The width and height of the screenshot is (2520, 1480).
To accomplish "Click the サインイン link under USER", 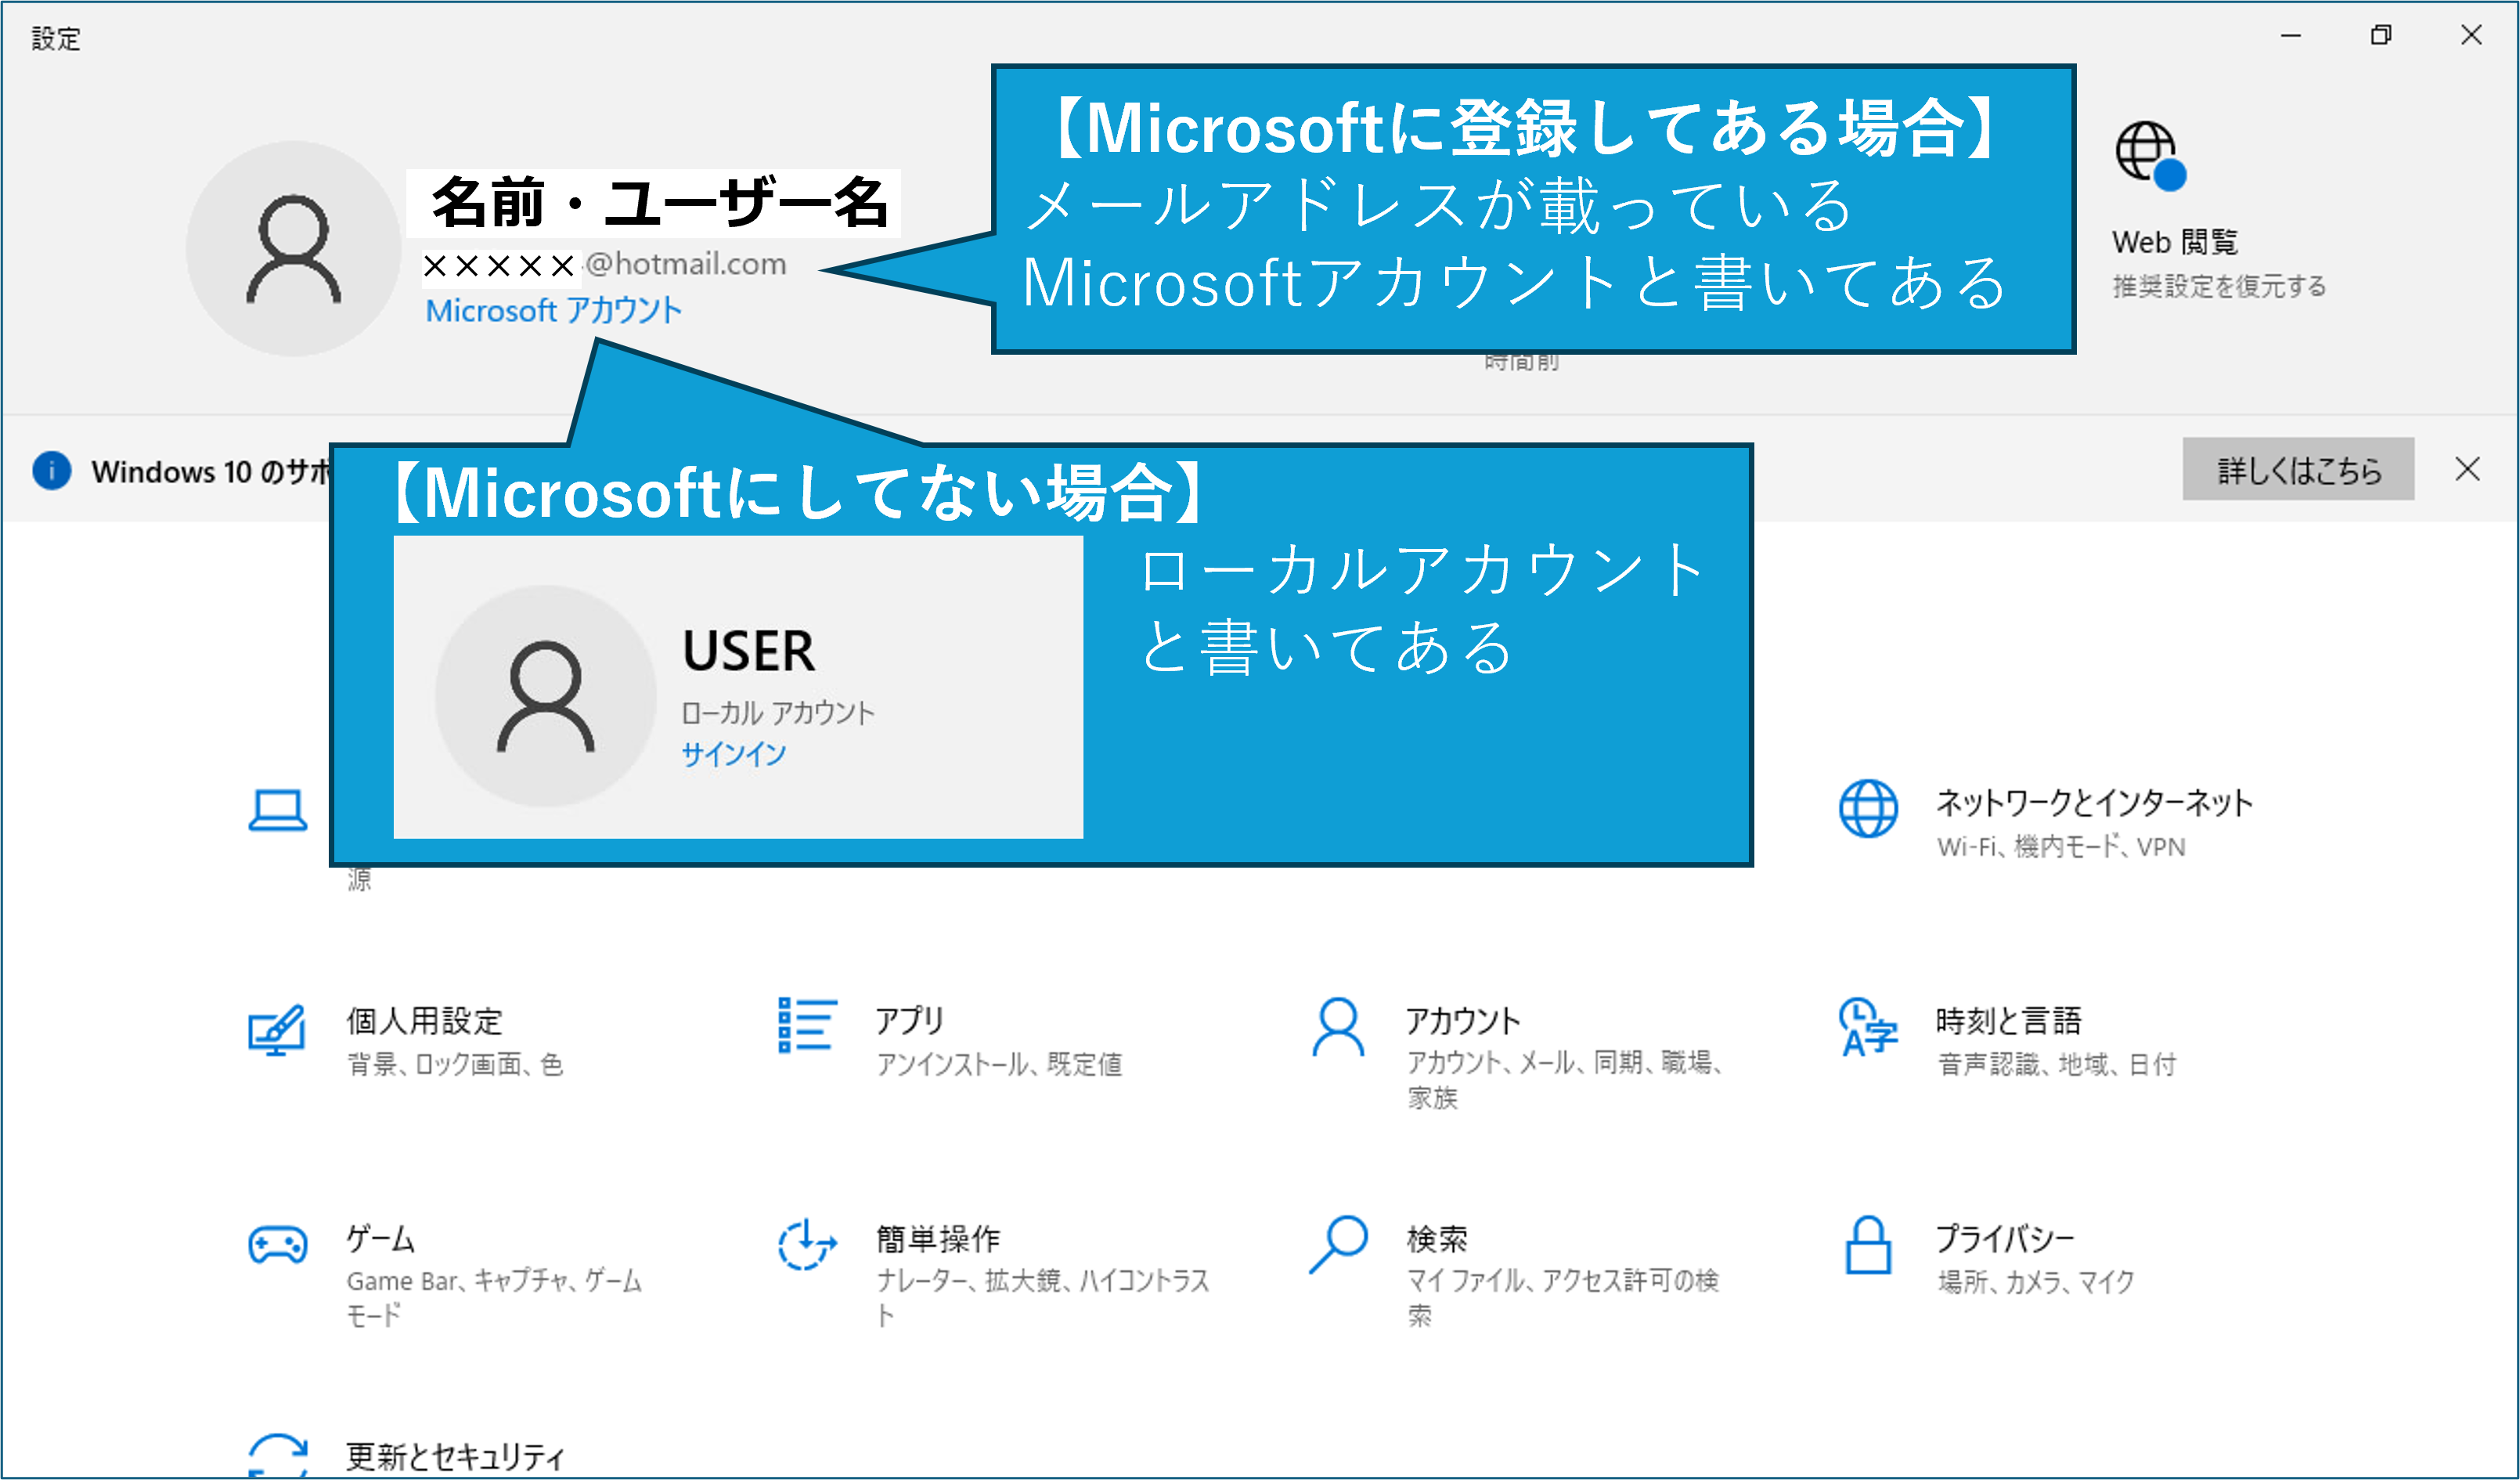I will point(733,754).
